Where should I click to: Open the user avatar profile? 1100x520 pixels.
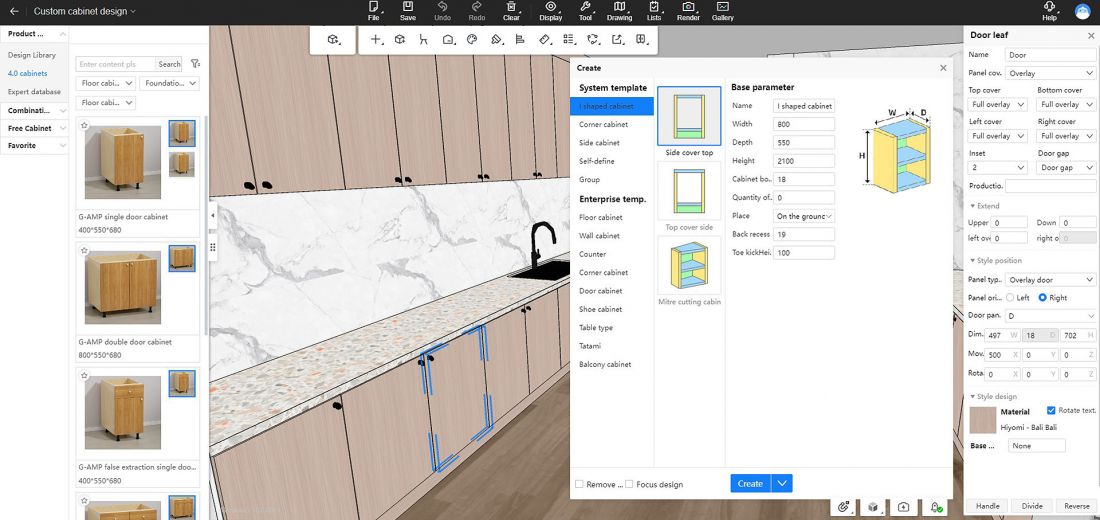pyautogui.click(x=1082, y=11)
